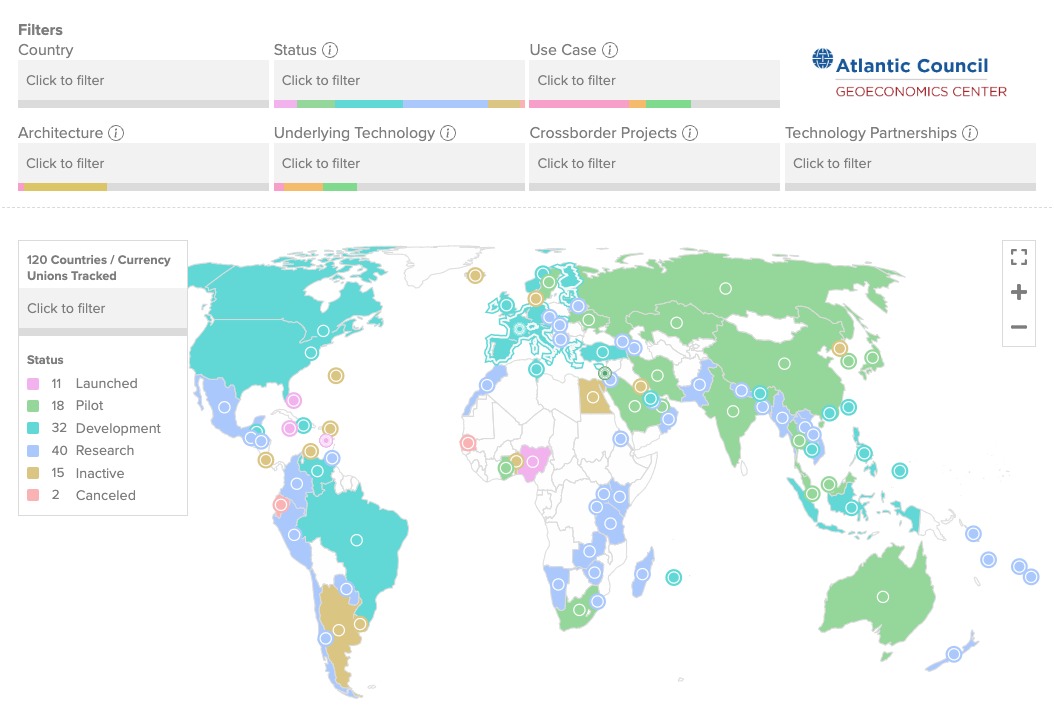Image resolution: width=1054 pixels, height=708 pixels.
Task: Open the Technology Partnerships filter dropdown
Action: (910, 163)
